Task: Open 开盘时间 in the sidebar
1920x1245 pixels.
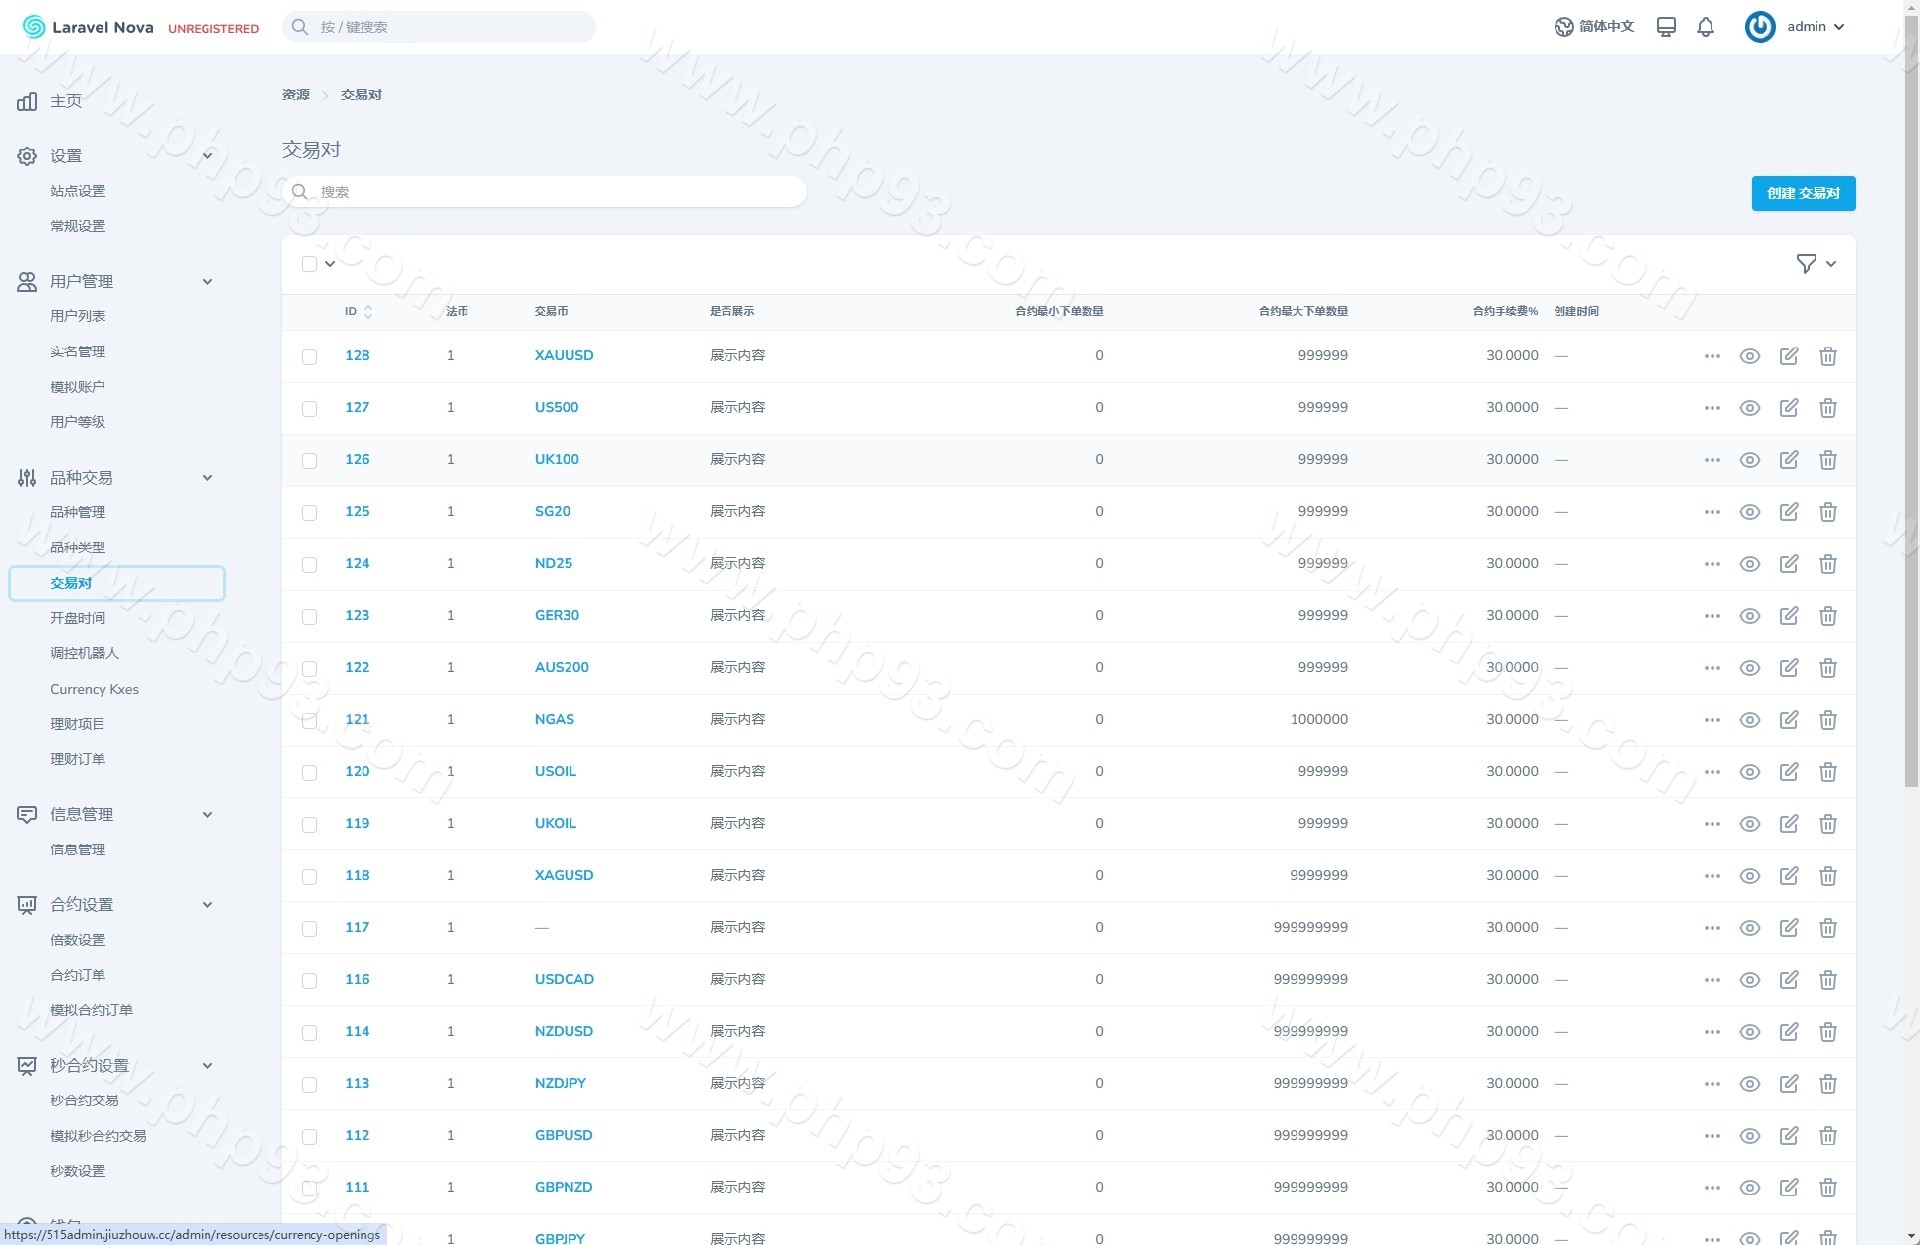Action: [77, 618]
